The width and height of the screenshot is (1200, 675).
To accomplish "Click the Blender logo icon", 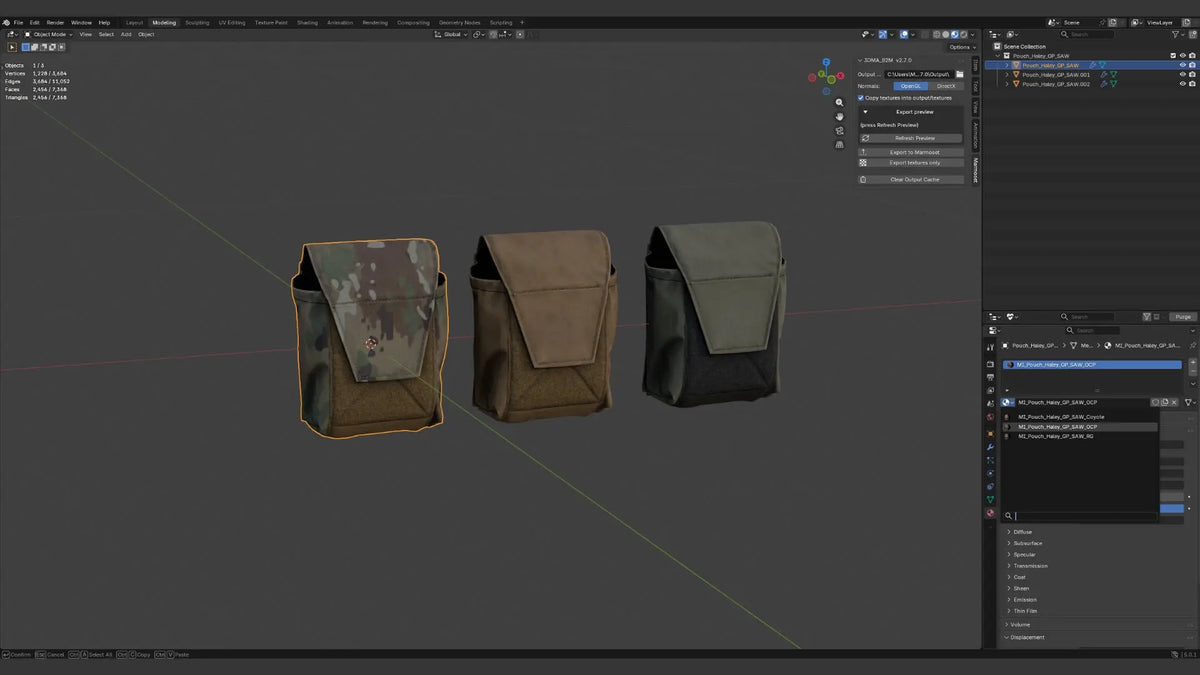I will 6,22.
